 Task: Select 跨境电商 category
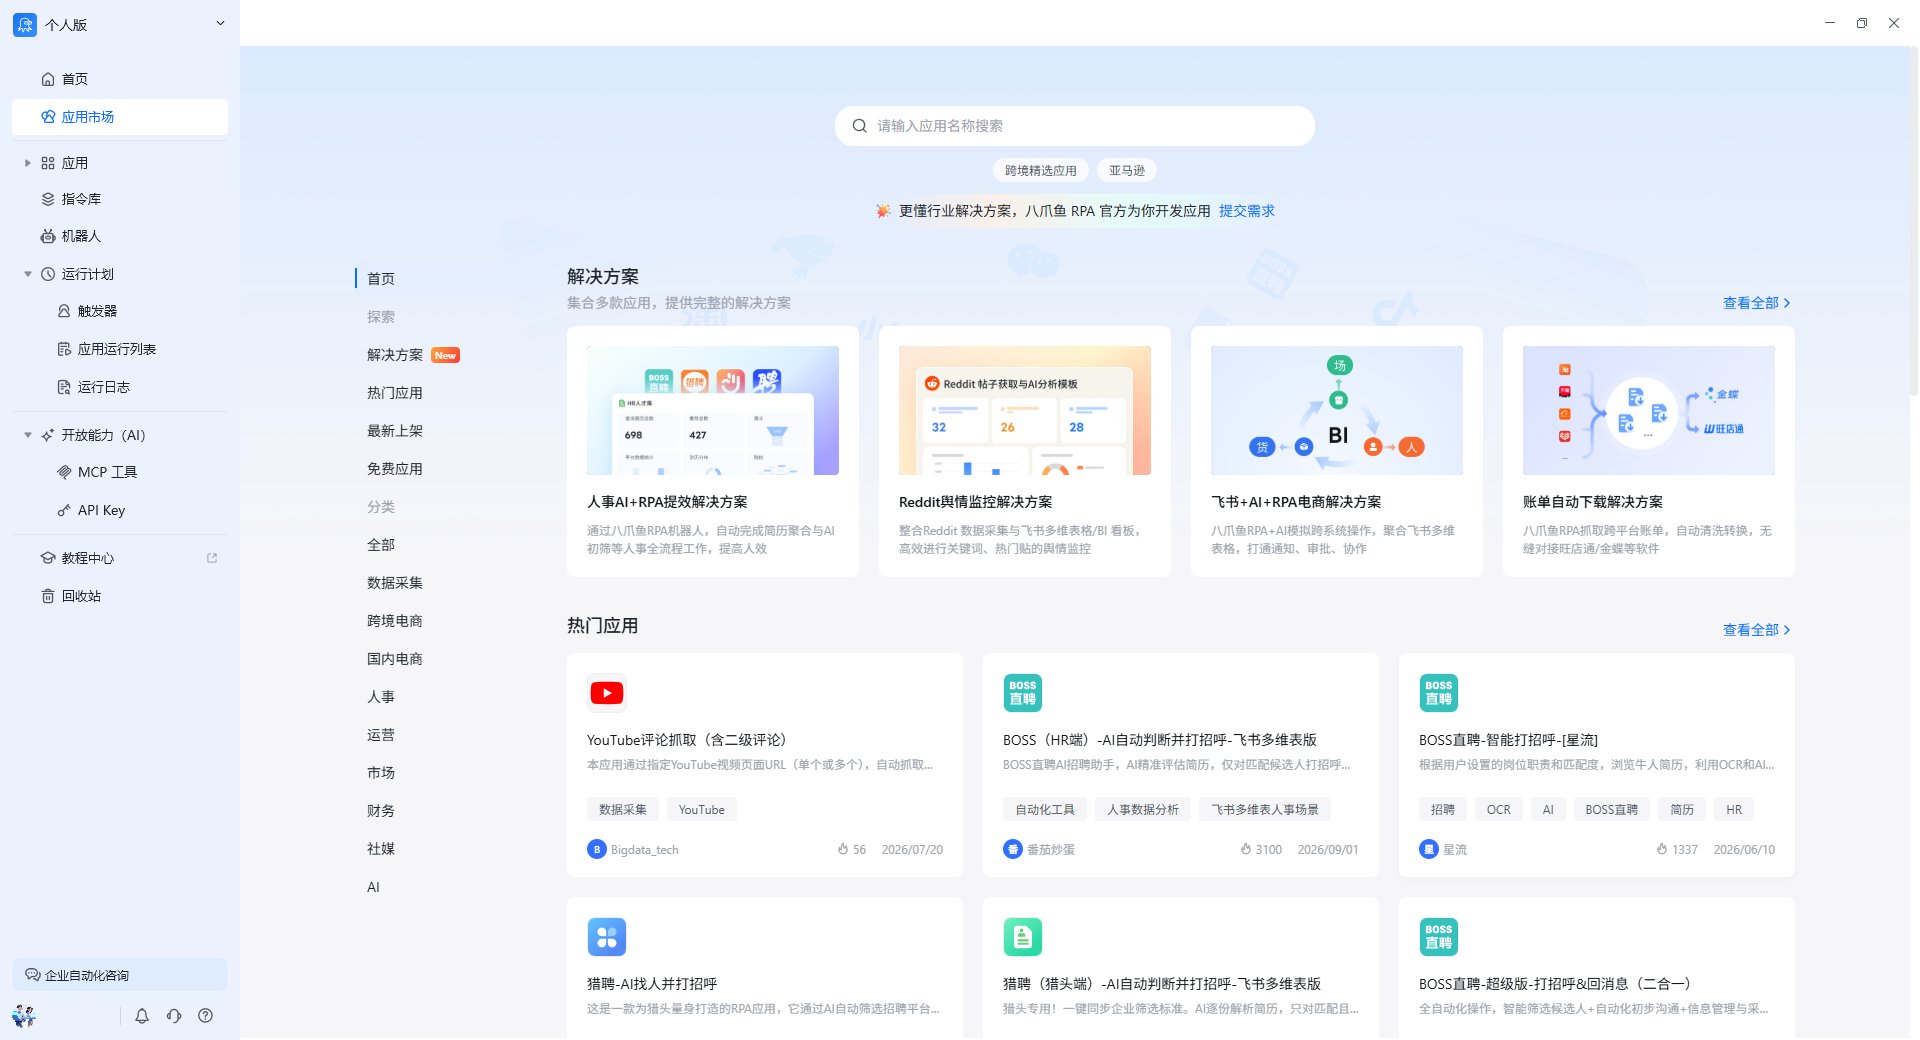395,621
